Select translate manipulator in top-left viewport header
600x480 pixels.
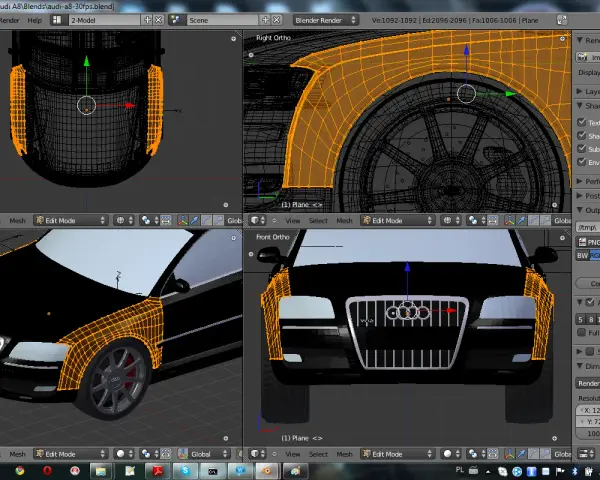(194, 220)
